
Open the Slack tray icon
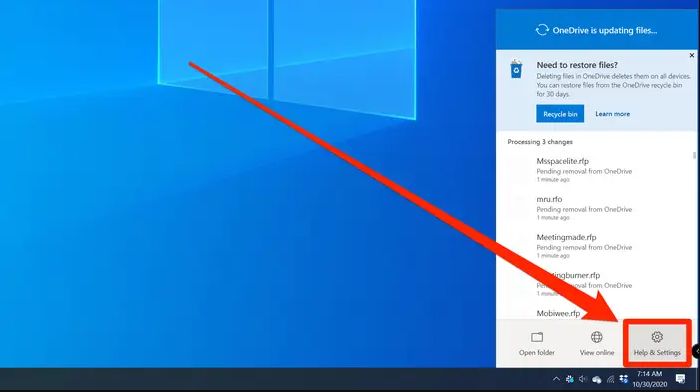[569, 379]
